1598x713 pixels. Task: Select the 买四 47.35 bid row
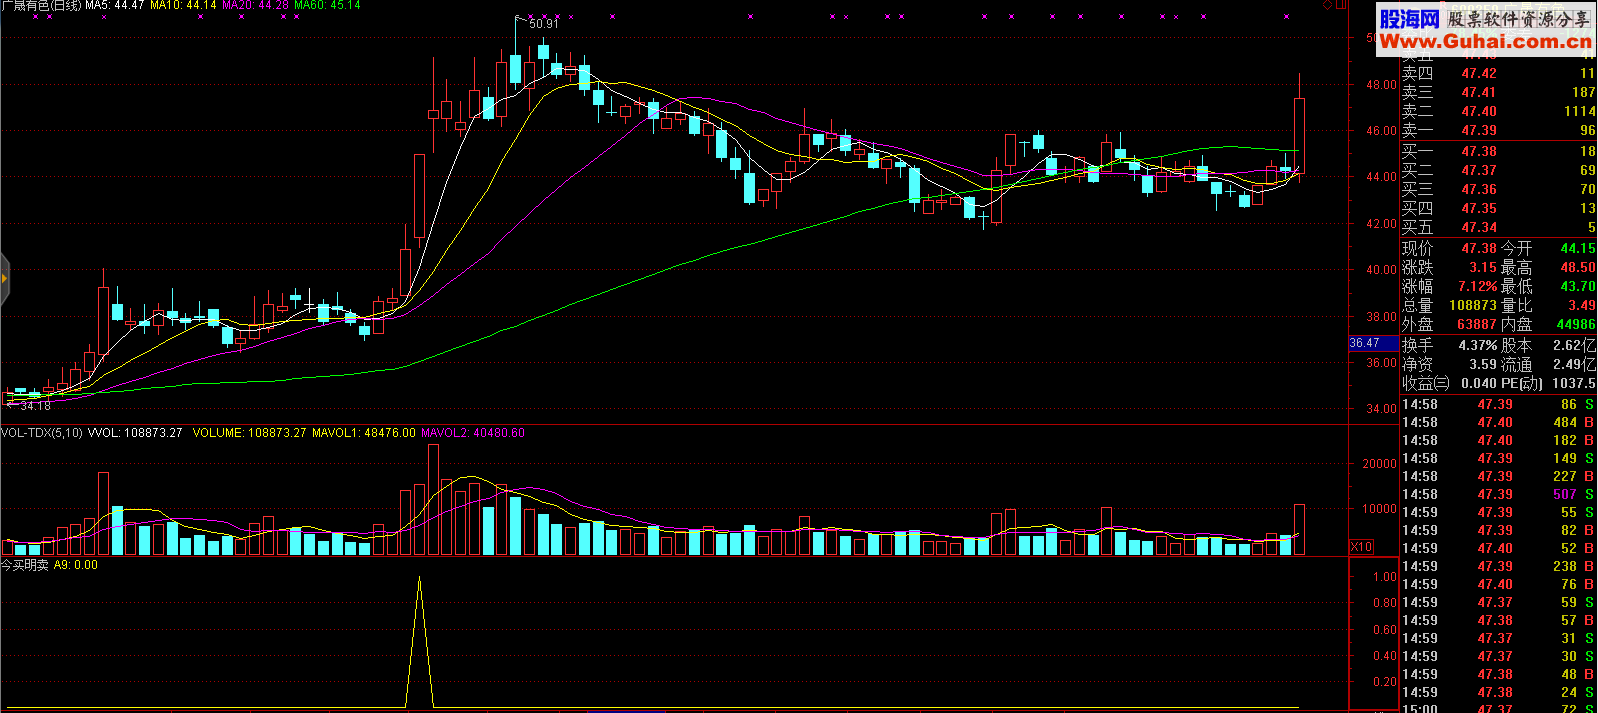click(x=1498, y=208)
